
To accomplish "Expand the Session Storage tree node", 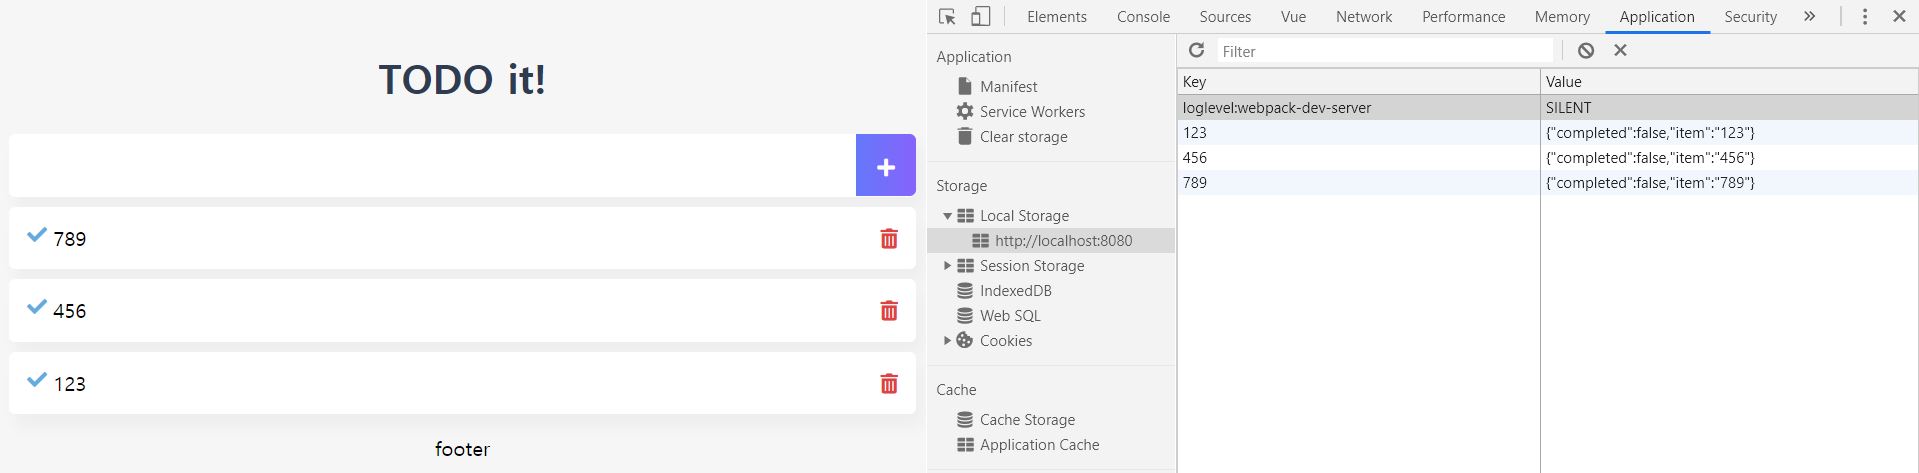I will pyautogui.click(x=947, y=266).
